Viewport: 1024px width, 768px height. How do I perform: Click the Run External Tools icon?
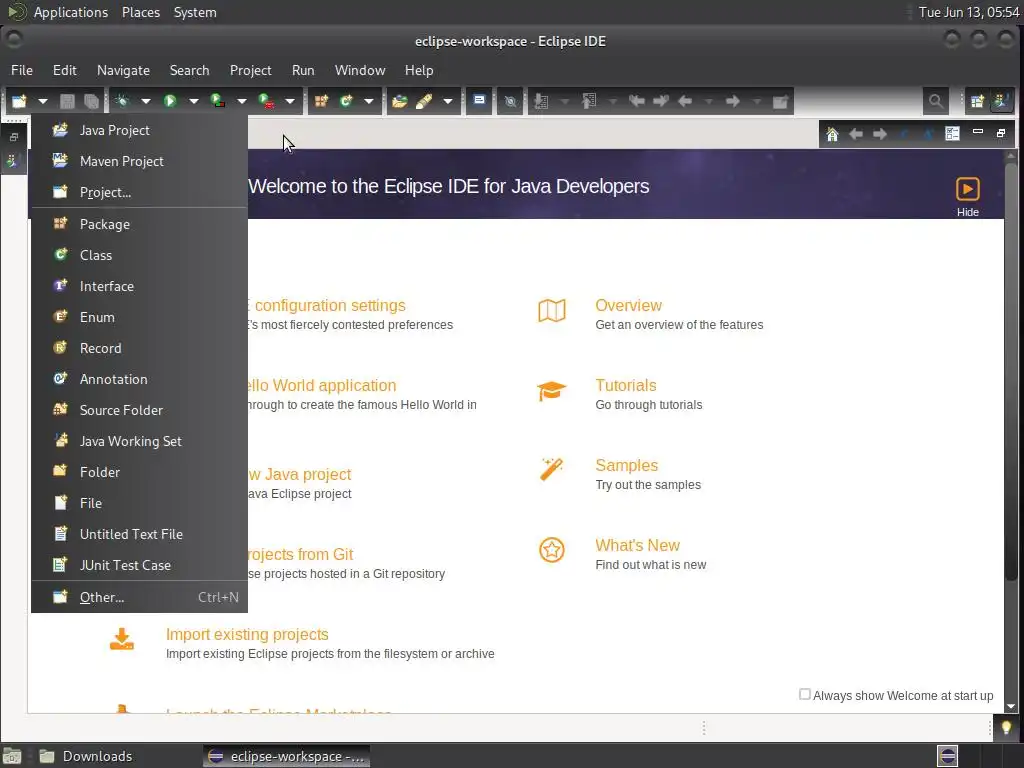click(266, 101)
